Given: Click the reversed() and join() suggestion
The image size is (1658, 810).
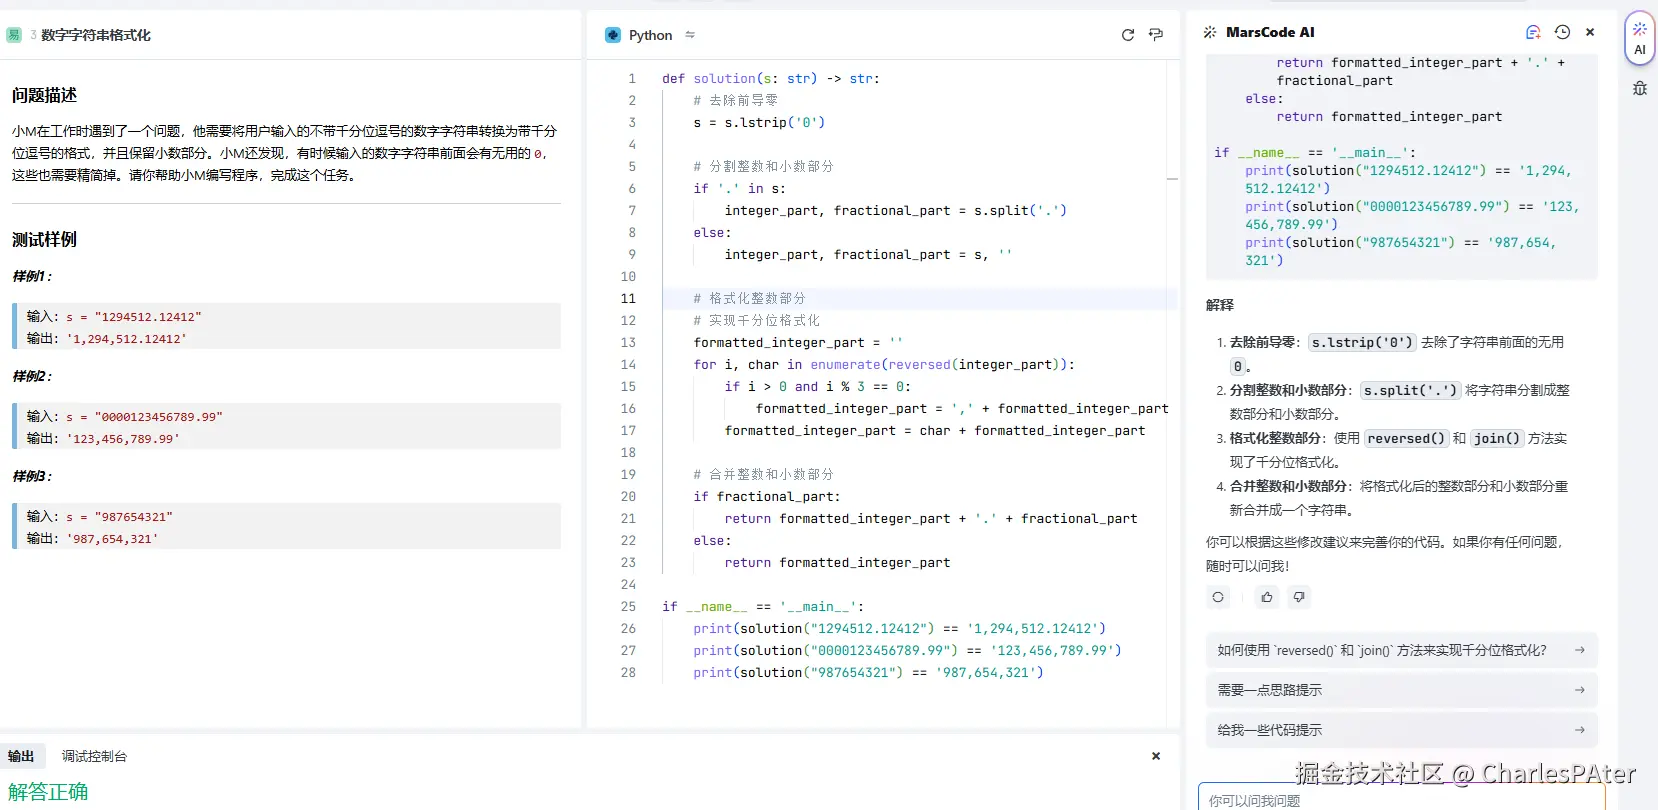Looking at the screenshot, I should (x=1400, y=650).
